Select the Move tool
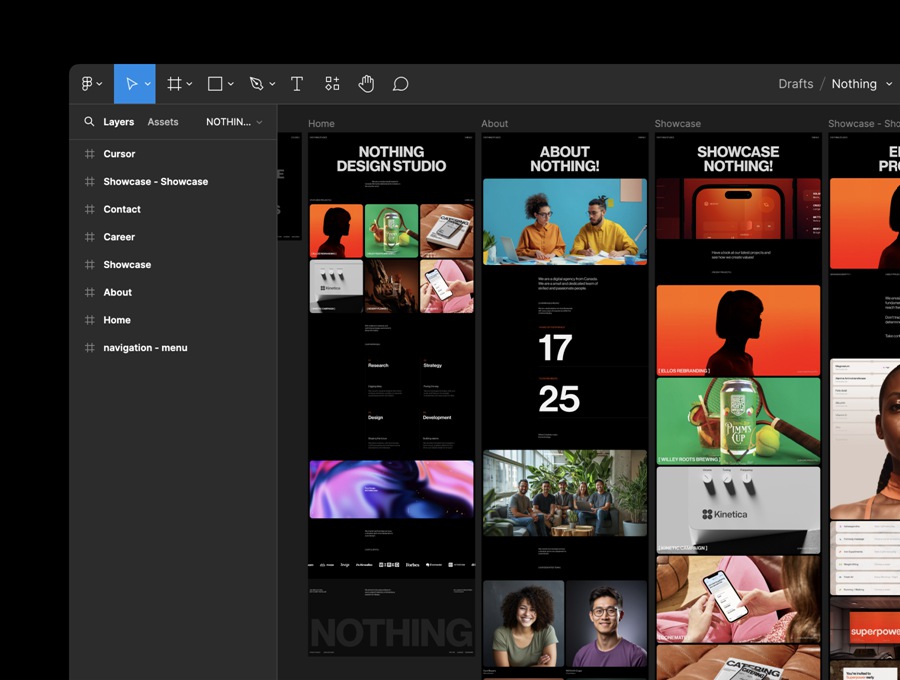 [x=129, y=84]
